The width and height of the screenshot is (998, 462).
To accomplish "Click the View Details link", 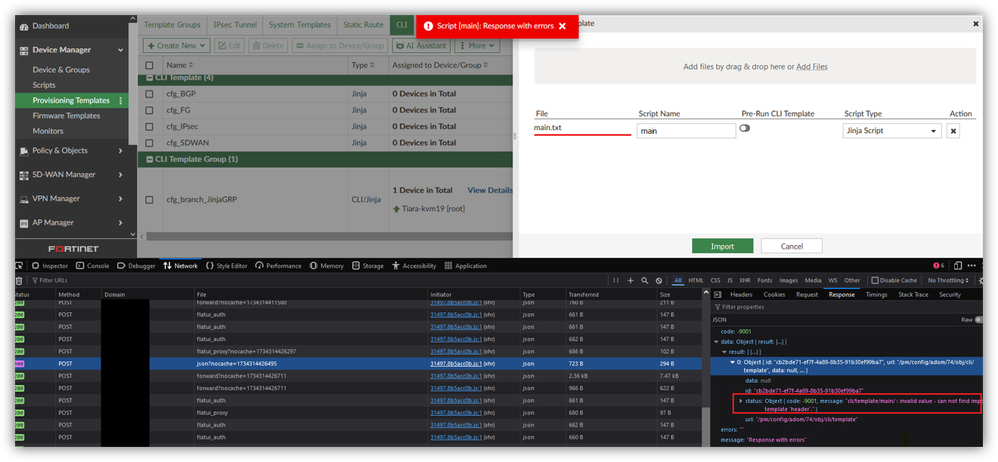I will (x=489, y=190).
